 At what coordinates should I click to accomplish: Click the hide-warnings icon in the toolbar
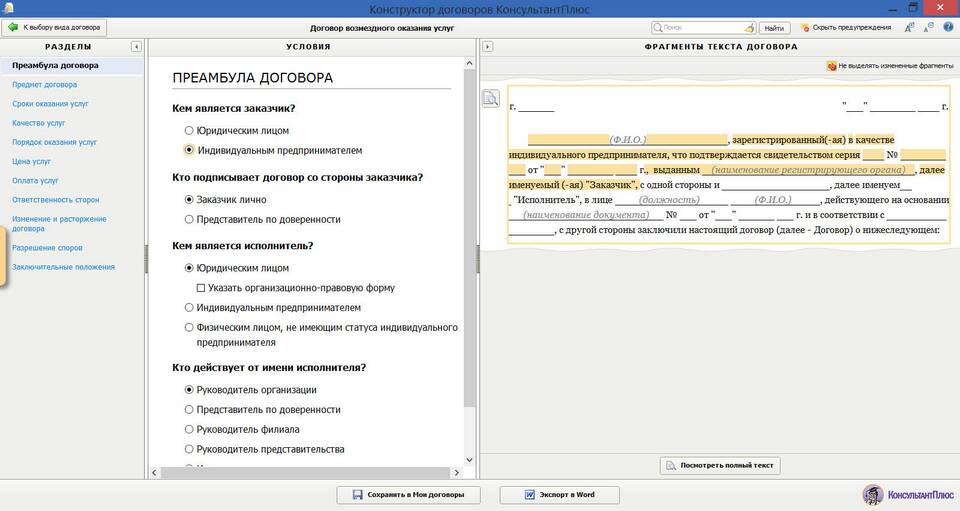click(x=804, y=28)
